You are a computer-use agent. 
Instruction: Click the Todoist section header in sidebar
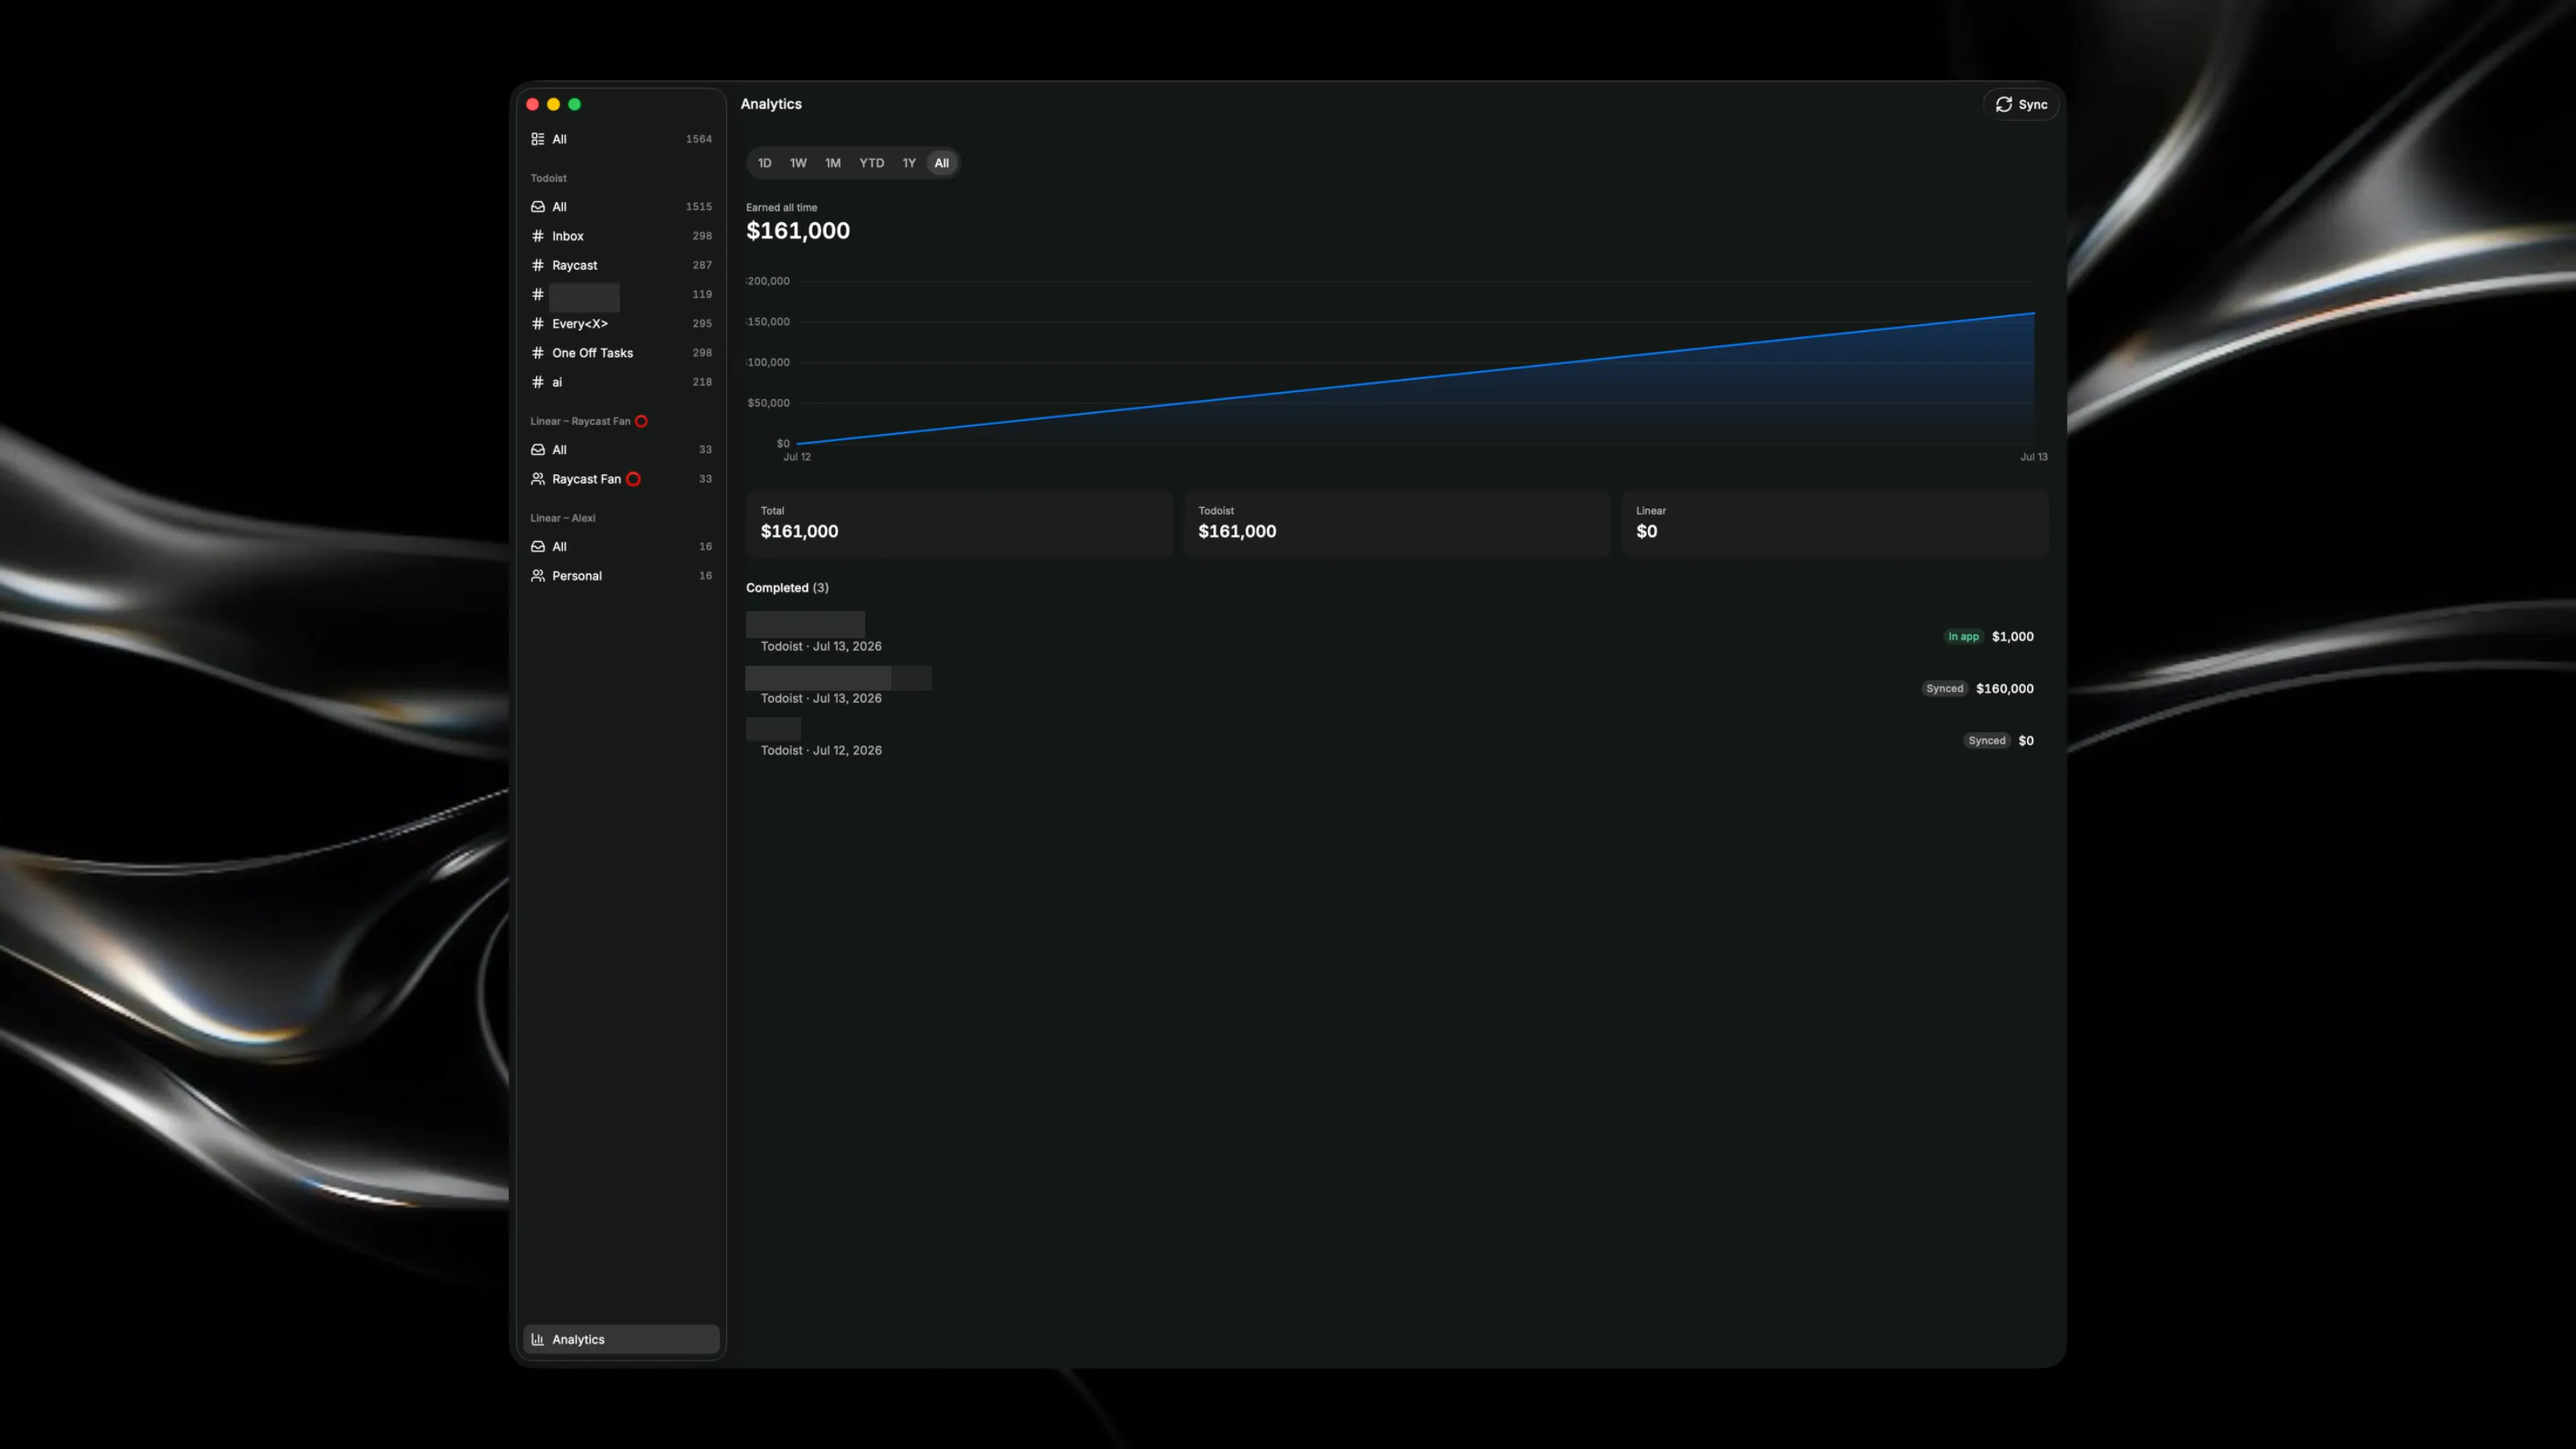pyautogui.click(x=548, y=178)
